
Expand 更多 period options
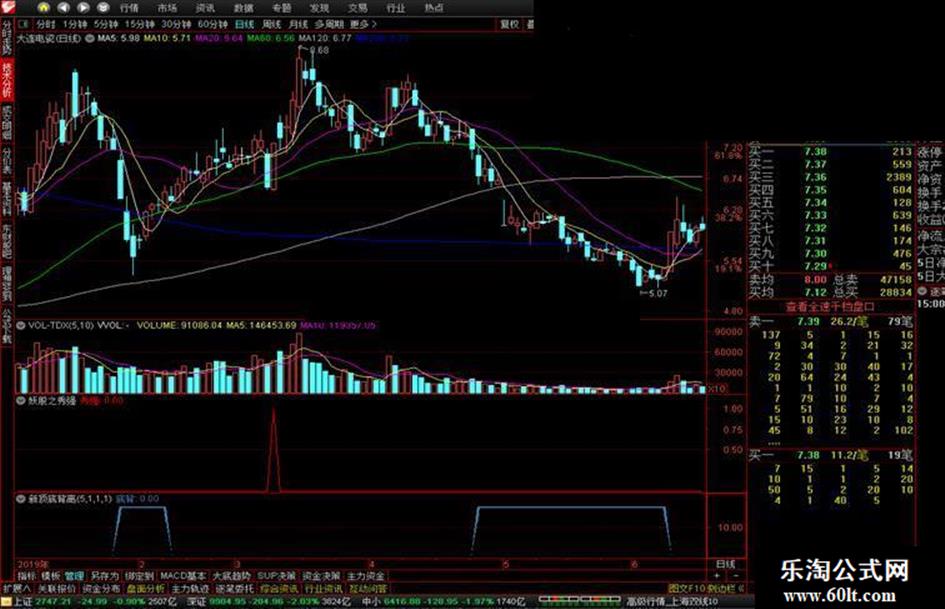pyautogui.click(x=363, y=24)
